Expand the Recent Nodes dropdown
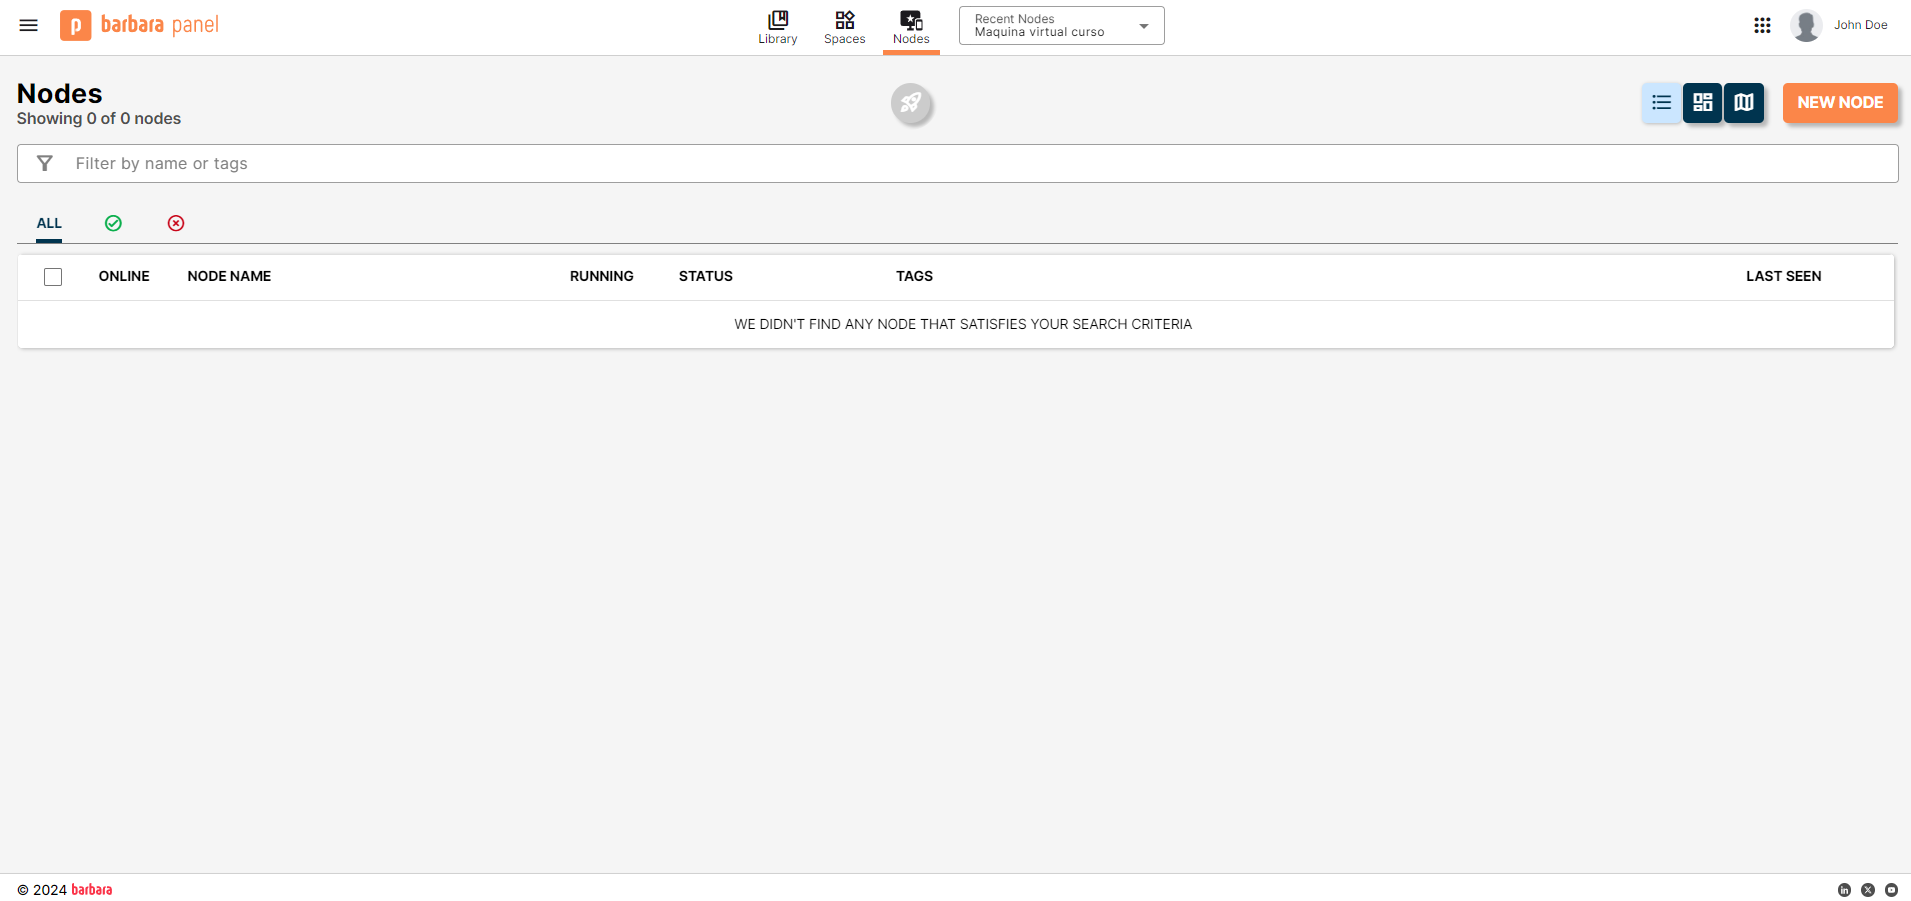 (1144, 25)
